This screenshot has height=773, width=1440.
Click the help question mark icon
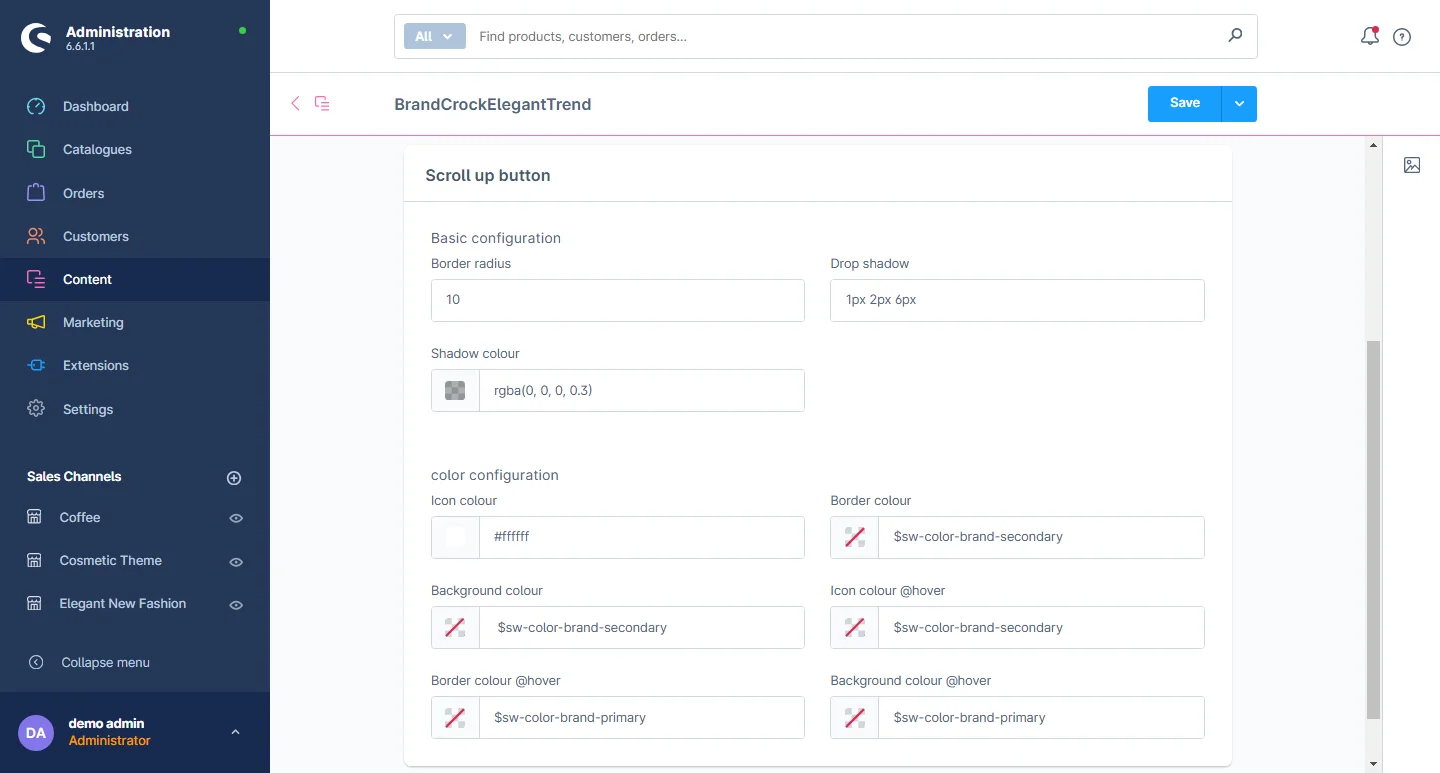coord(1402,37)
